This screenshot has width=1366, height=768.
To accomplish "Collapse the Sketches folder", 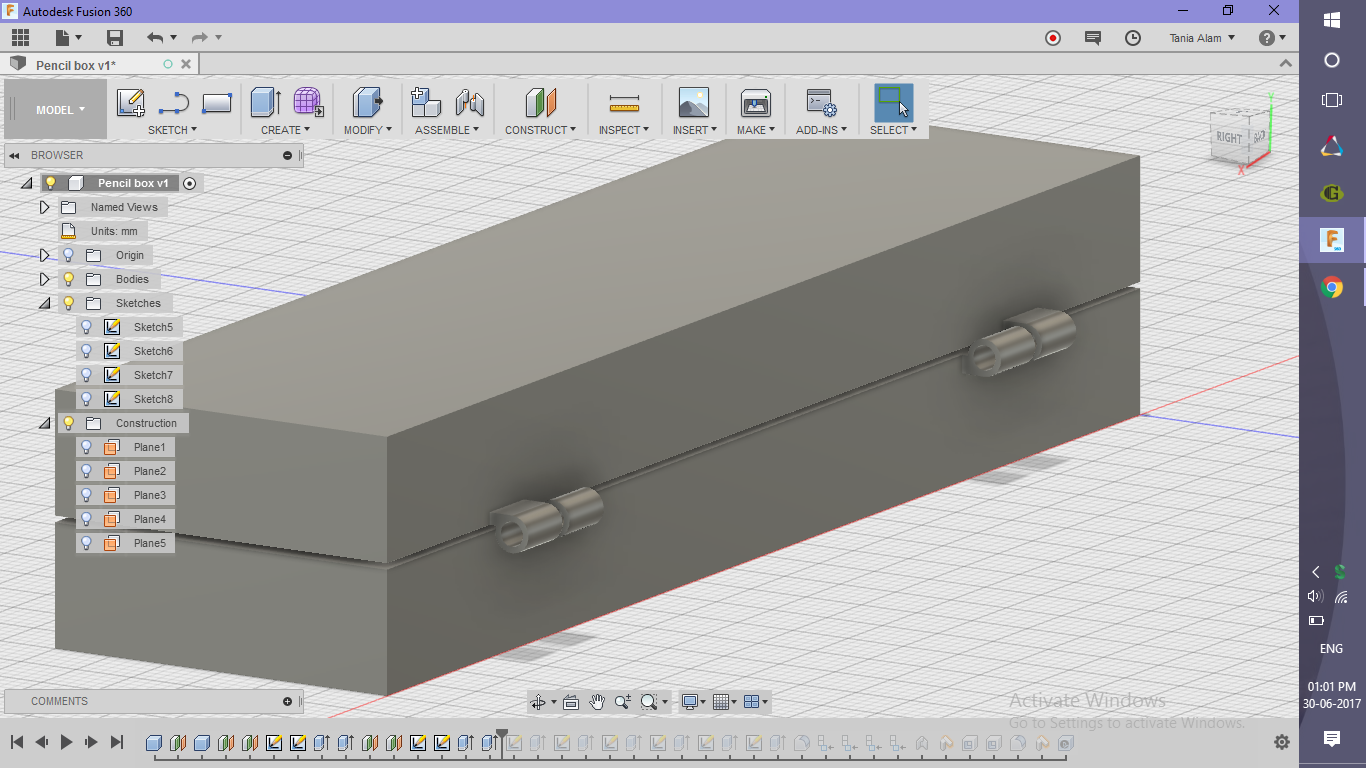I will pyautogui.click(x=44, y=303).
